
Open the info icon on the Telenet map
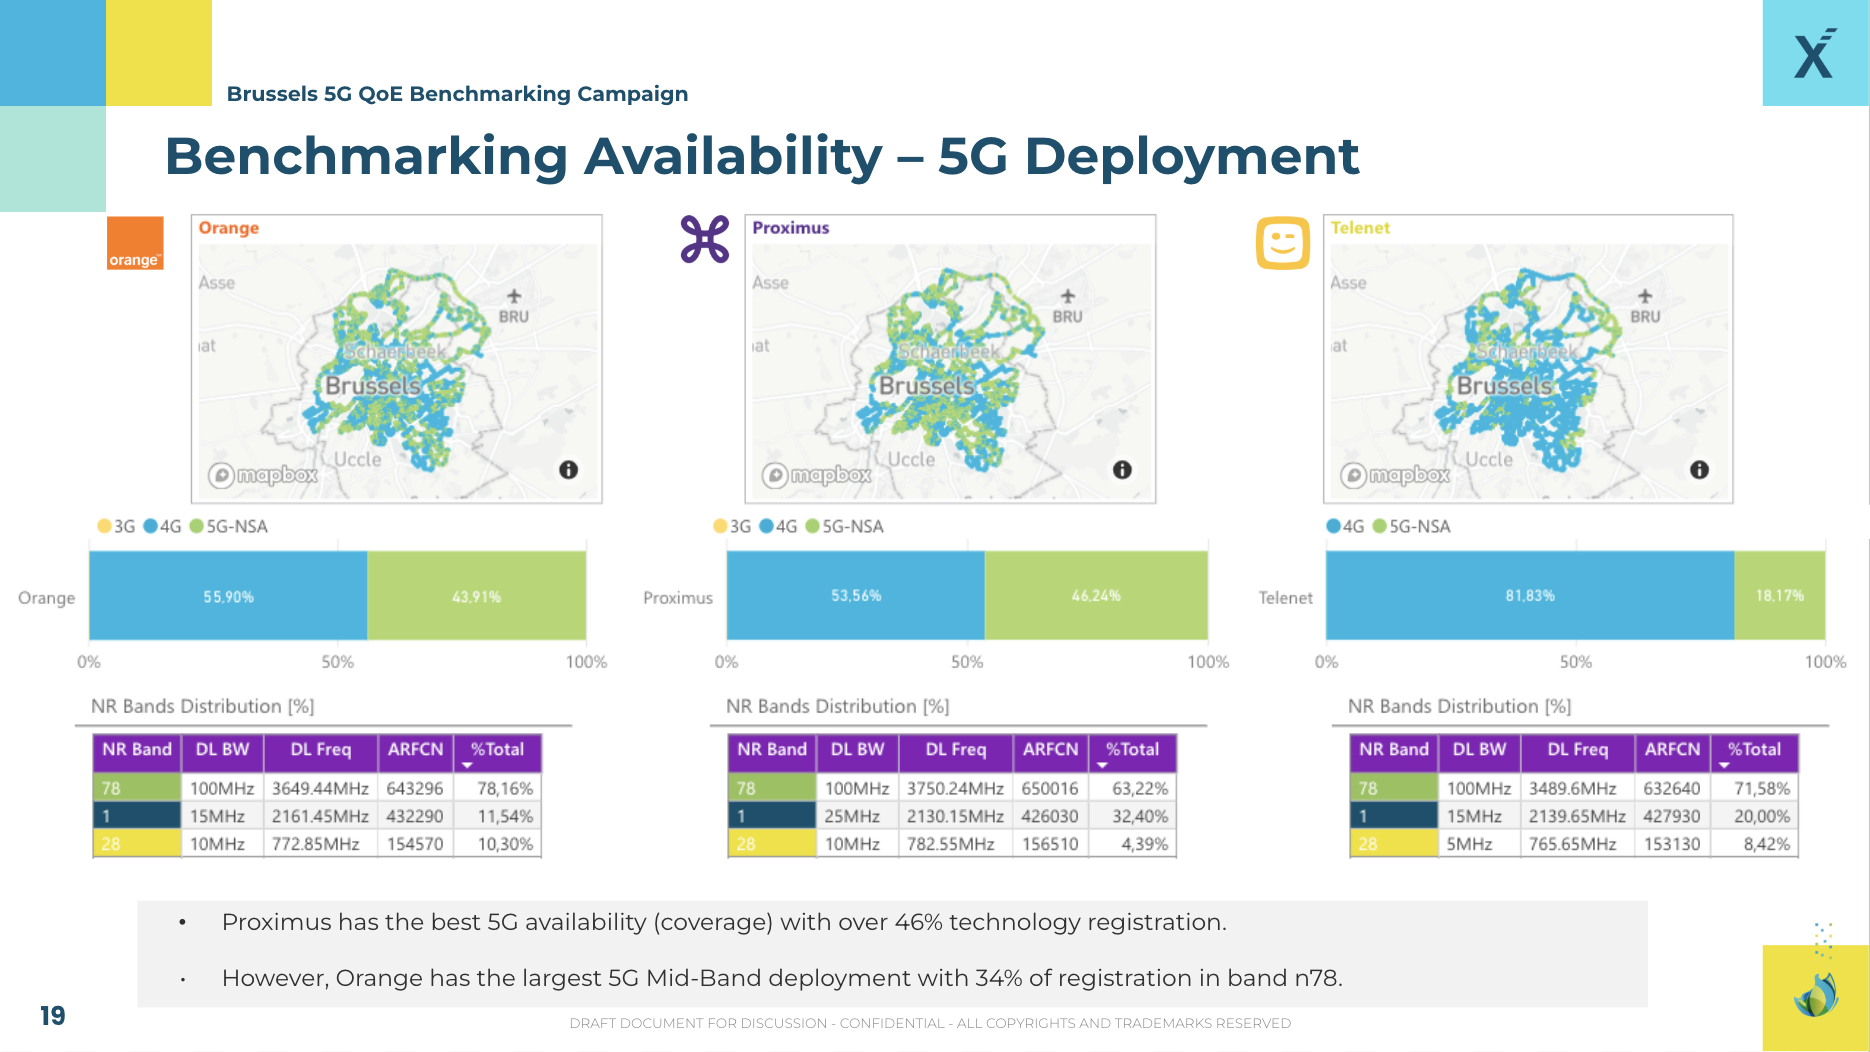click(x=1697, y=468)
